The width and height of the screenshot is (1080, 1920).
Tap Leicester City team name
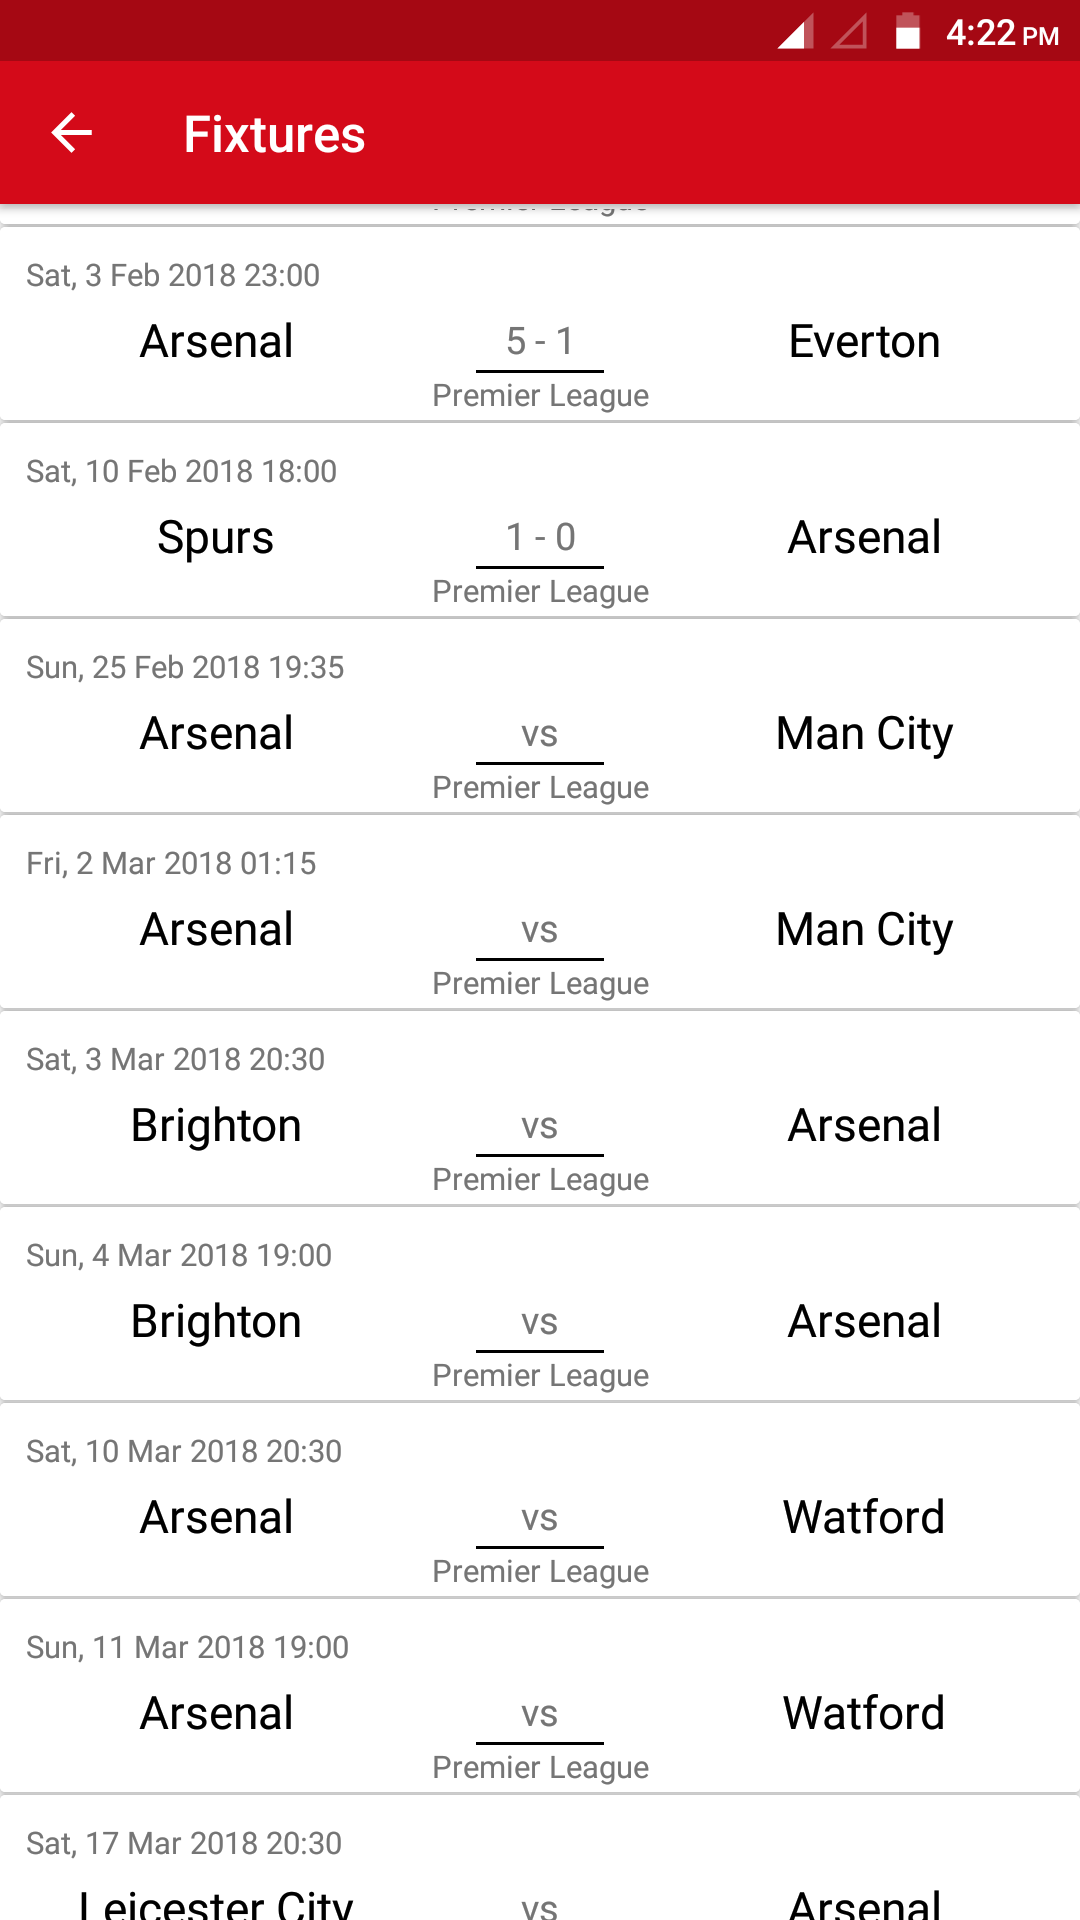pyautogui.click(x=216, y=1902)
